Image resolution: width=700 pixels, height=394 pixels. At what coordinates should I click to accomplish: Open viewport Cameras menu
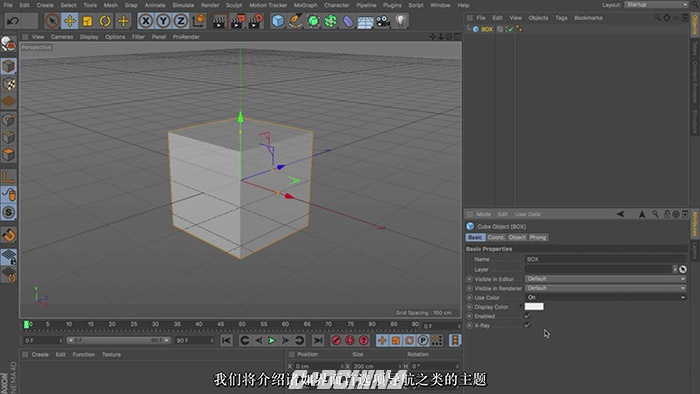(x=62, y=37)
